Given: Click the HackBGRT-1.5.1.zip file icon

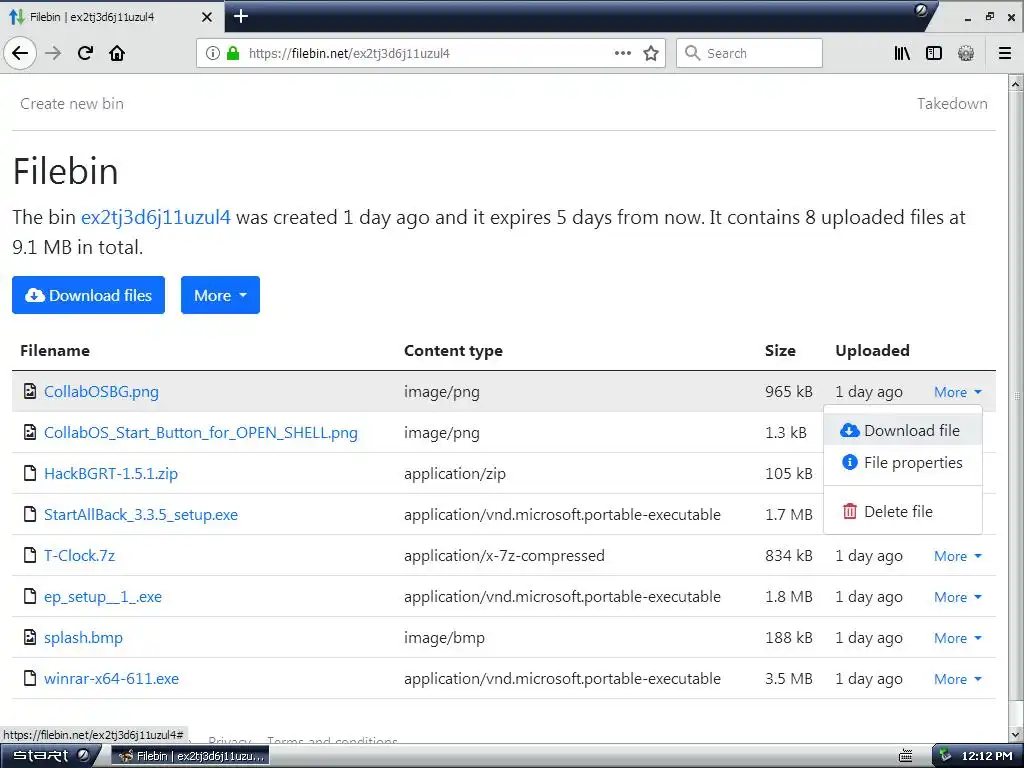Looking at the screenshot, I should [x=29, y=473].
